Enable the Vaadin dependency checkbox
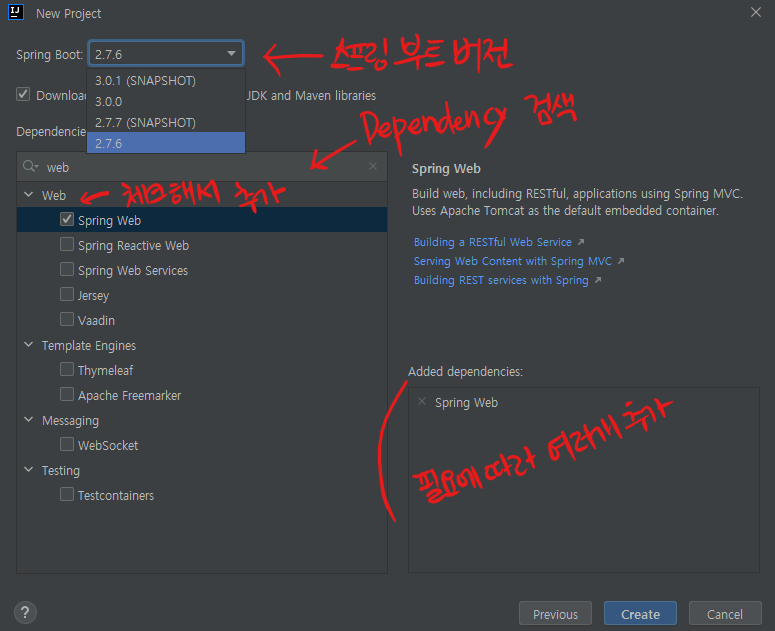The image size is (775, 631). pos(67,319)
